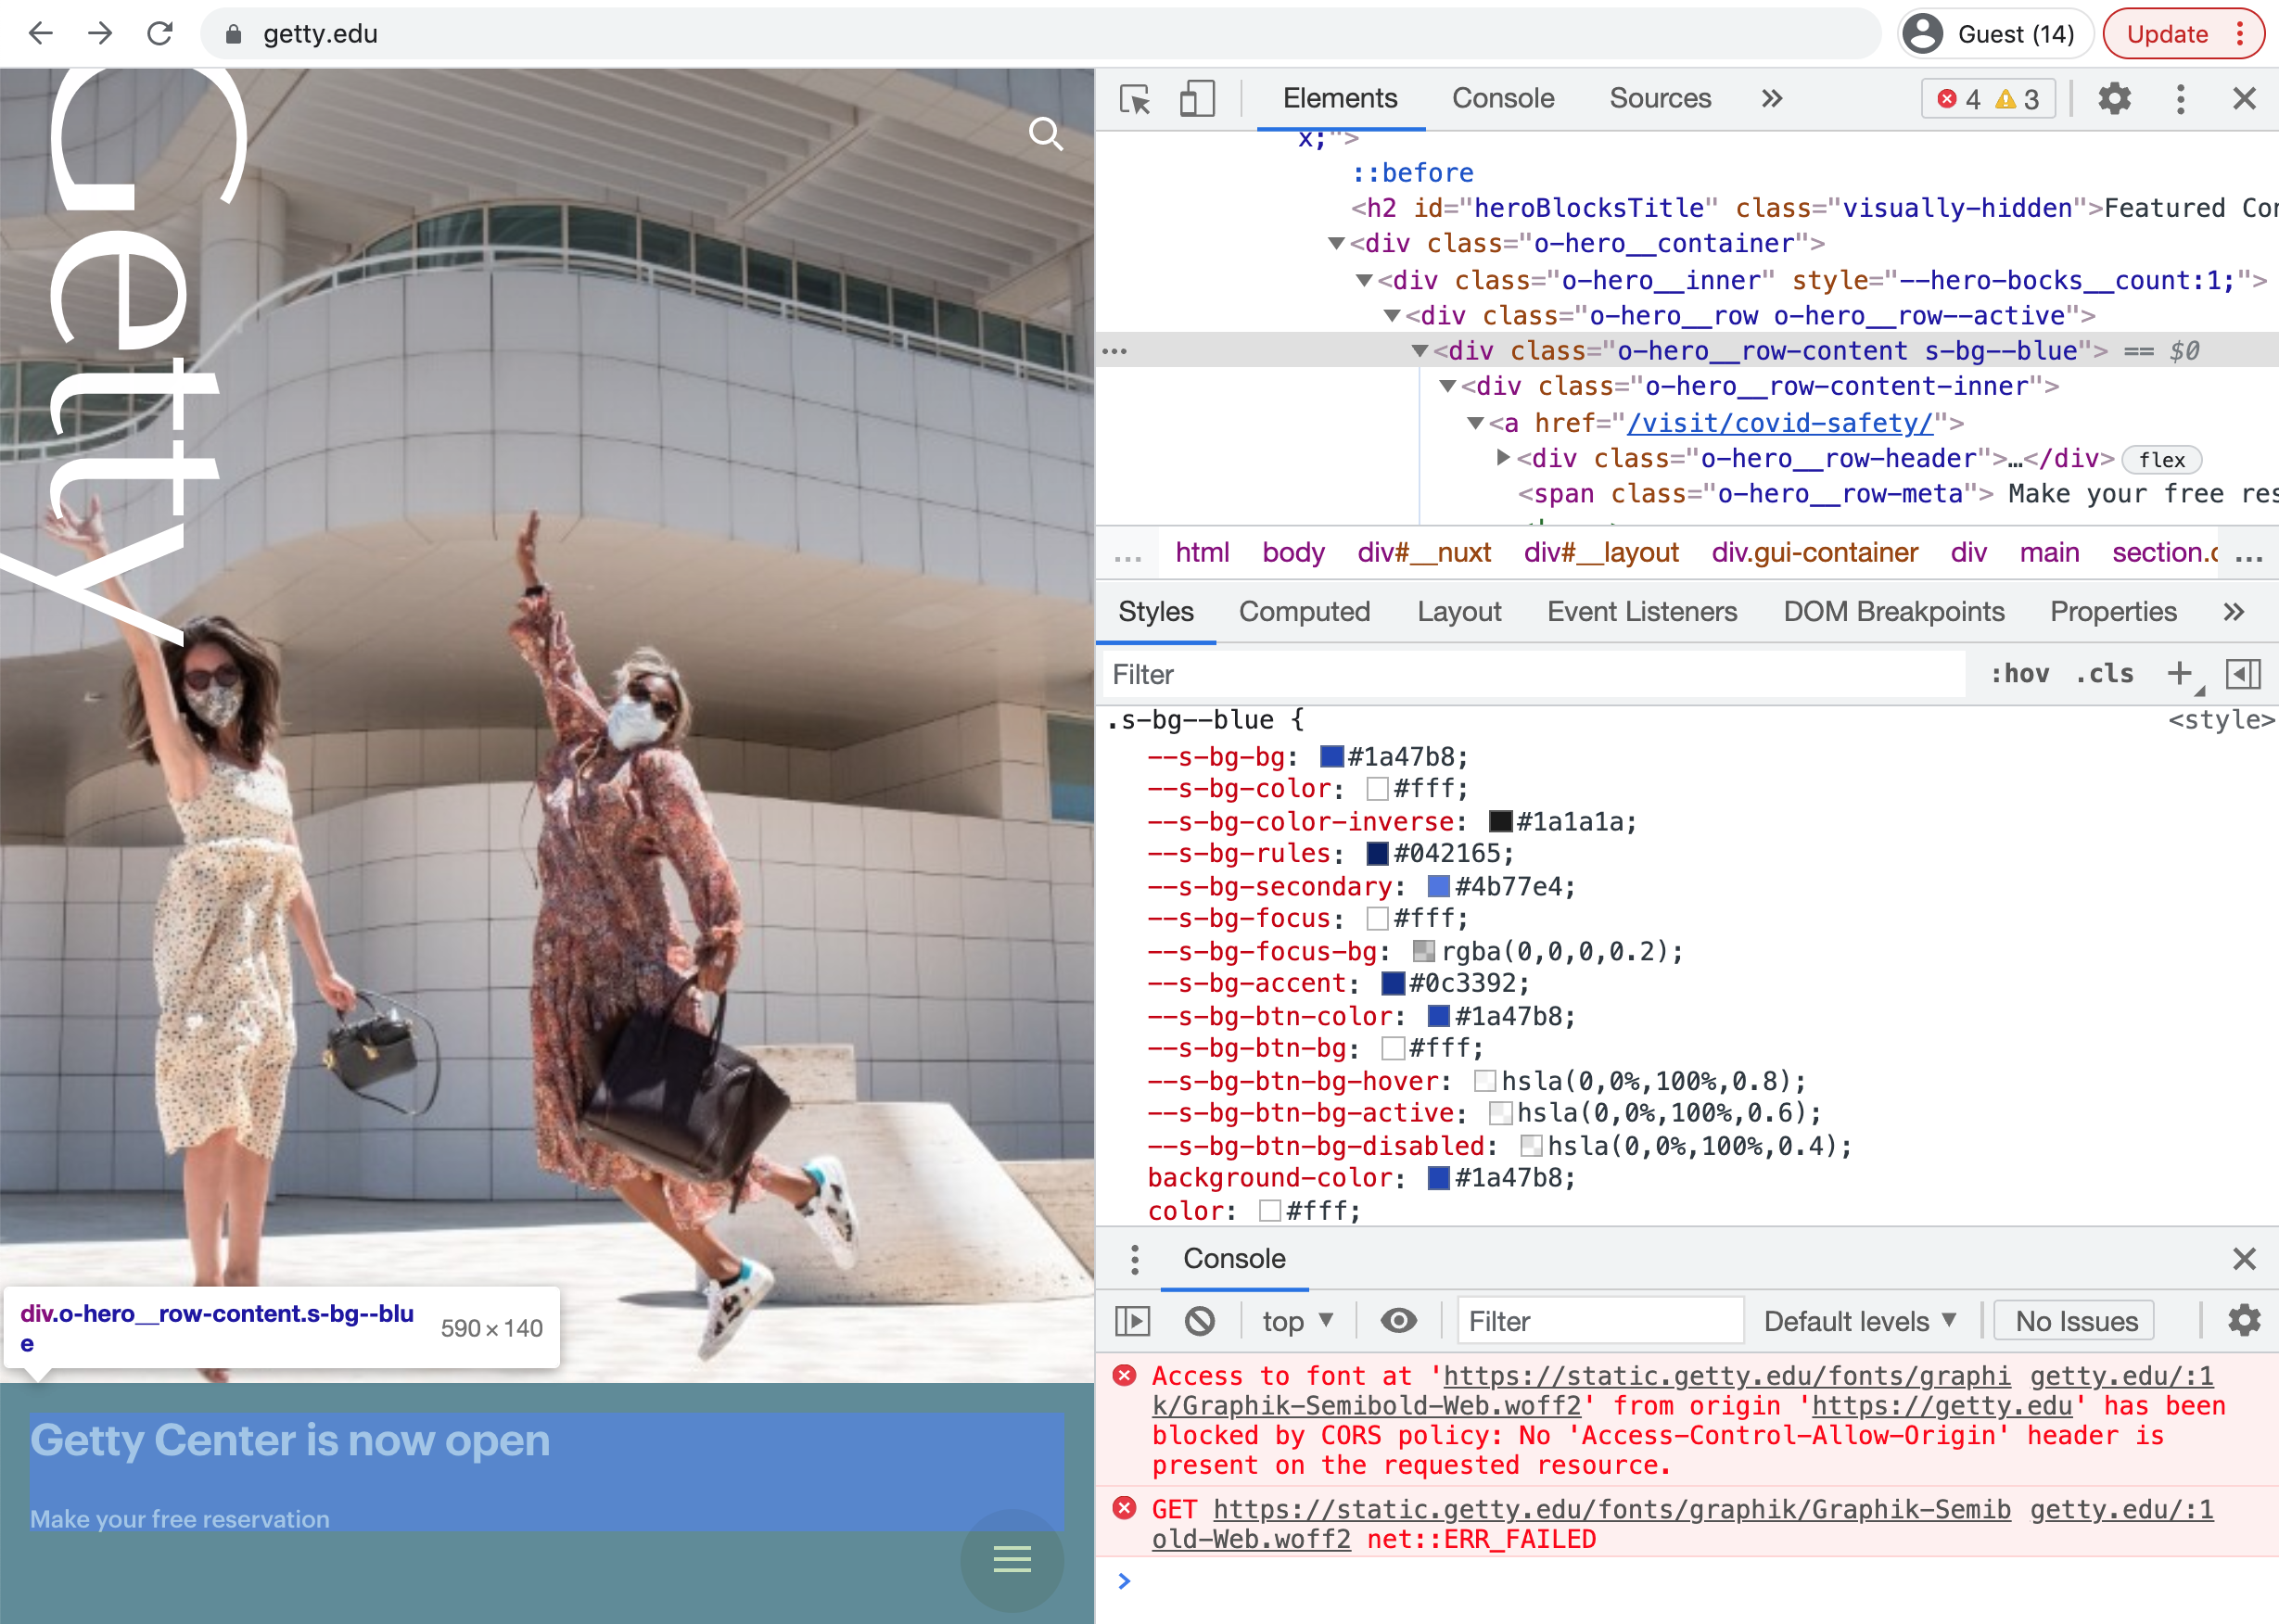Viewport: 2279px width, 1624px height.
Task: Click the new style rule plus icon
Action: (2179, 674)
